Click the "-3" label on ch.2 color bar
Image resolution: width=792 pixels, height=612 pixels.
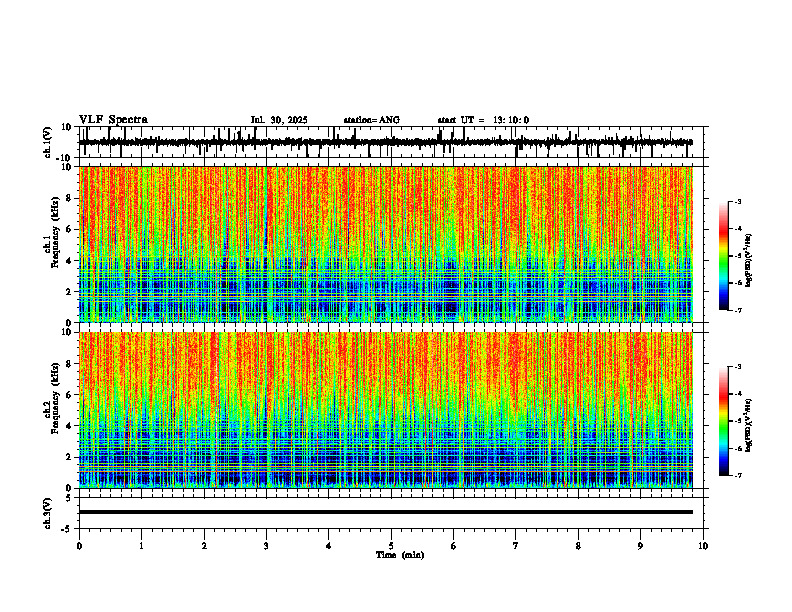click(x=738, y=367)
